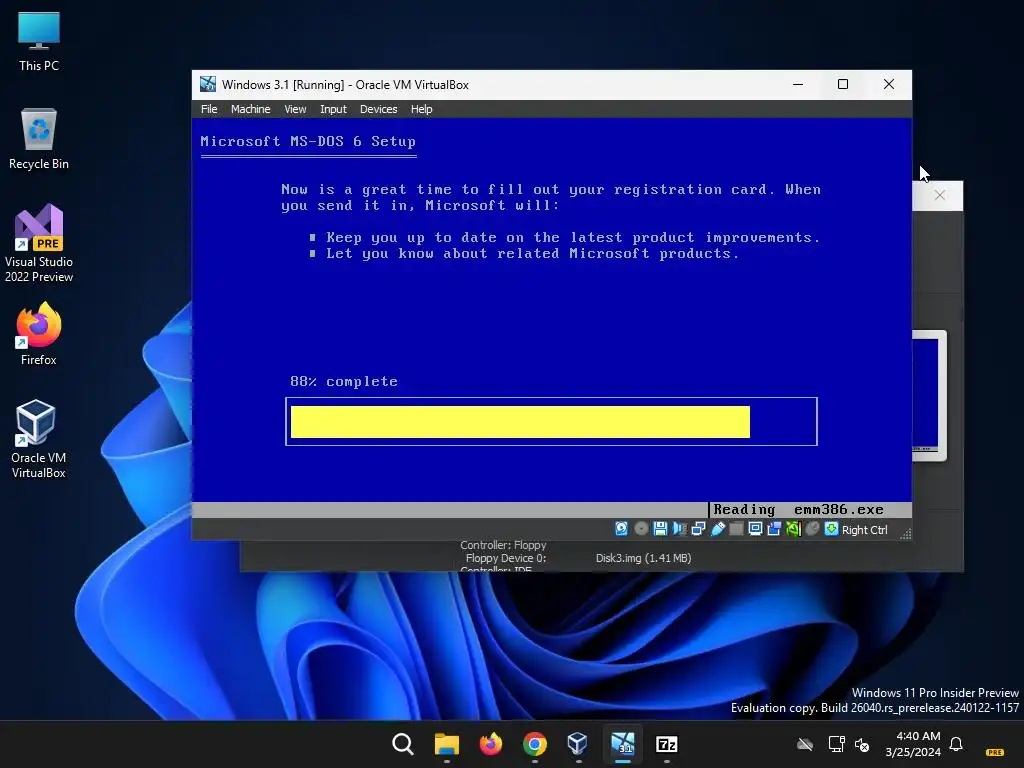This screenshot has width=1024, height=768.
Task: Open the Machine menu
Action: click(250, 109)
